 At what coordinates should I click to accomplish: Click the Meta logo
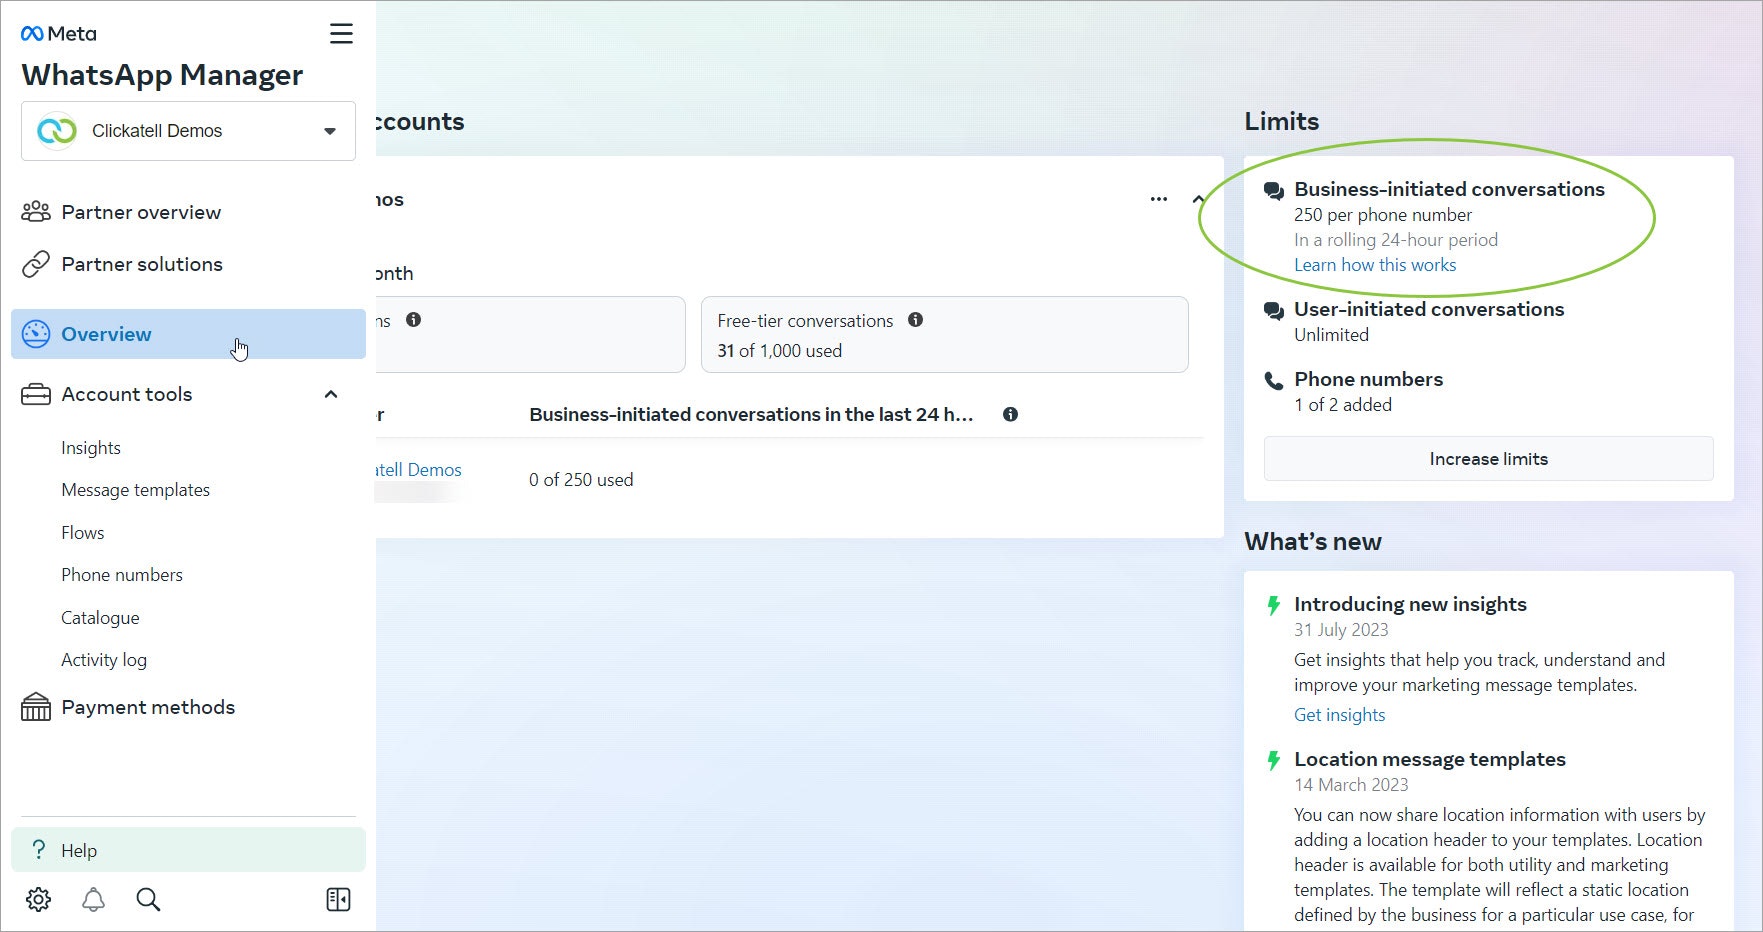[58, 34]
